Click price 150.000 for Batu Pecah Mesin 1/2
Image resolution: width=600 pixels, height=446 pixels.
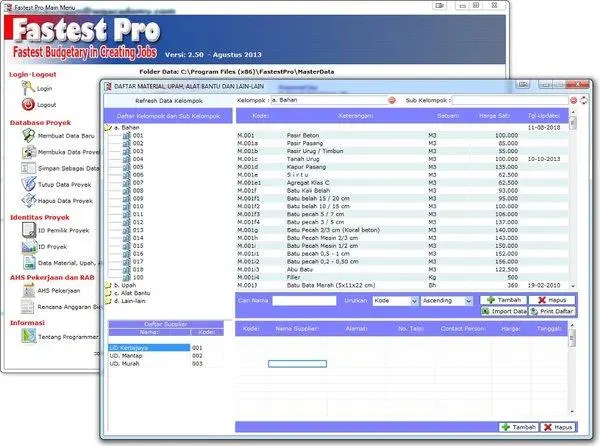(506, 246)
